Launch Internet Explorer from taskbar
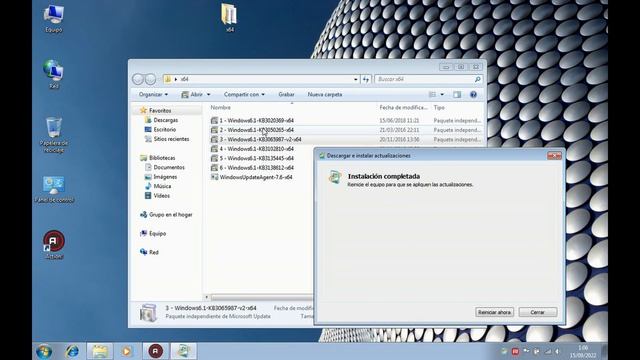Screen dimensions: 640x360 coord(72,351)
